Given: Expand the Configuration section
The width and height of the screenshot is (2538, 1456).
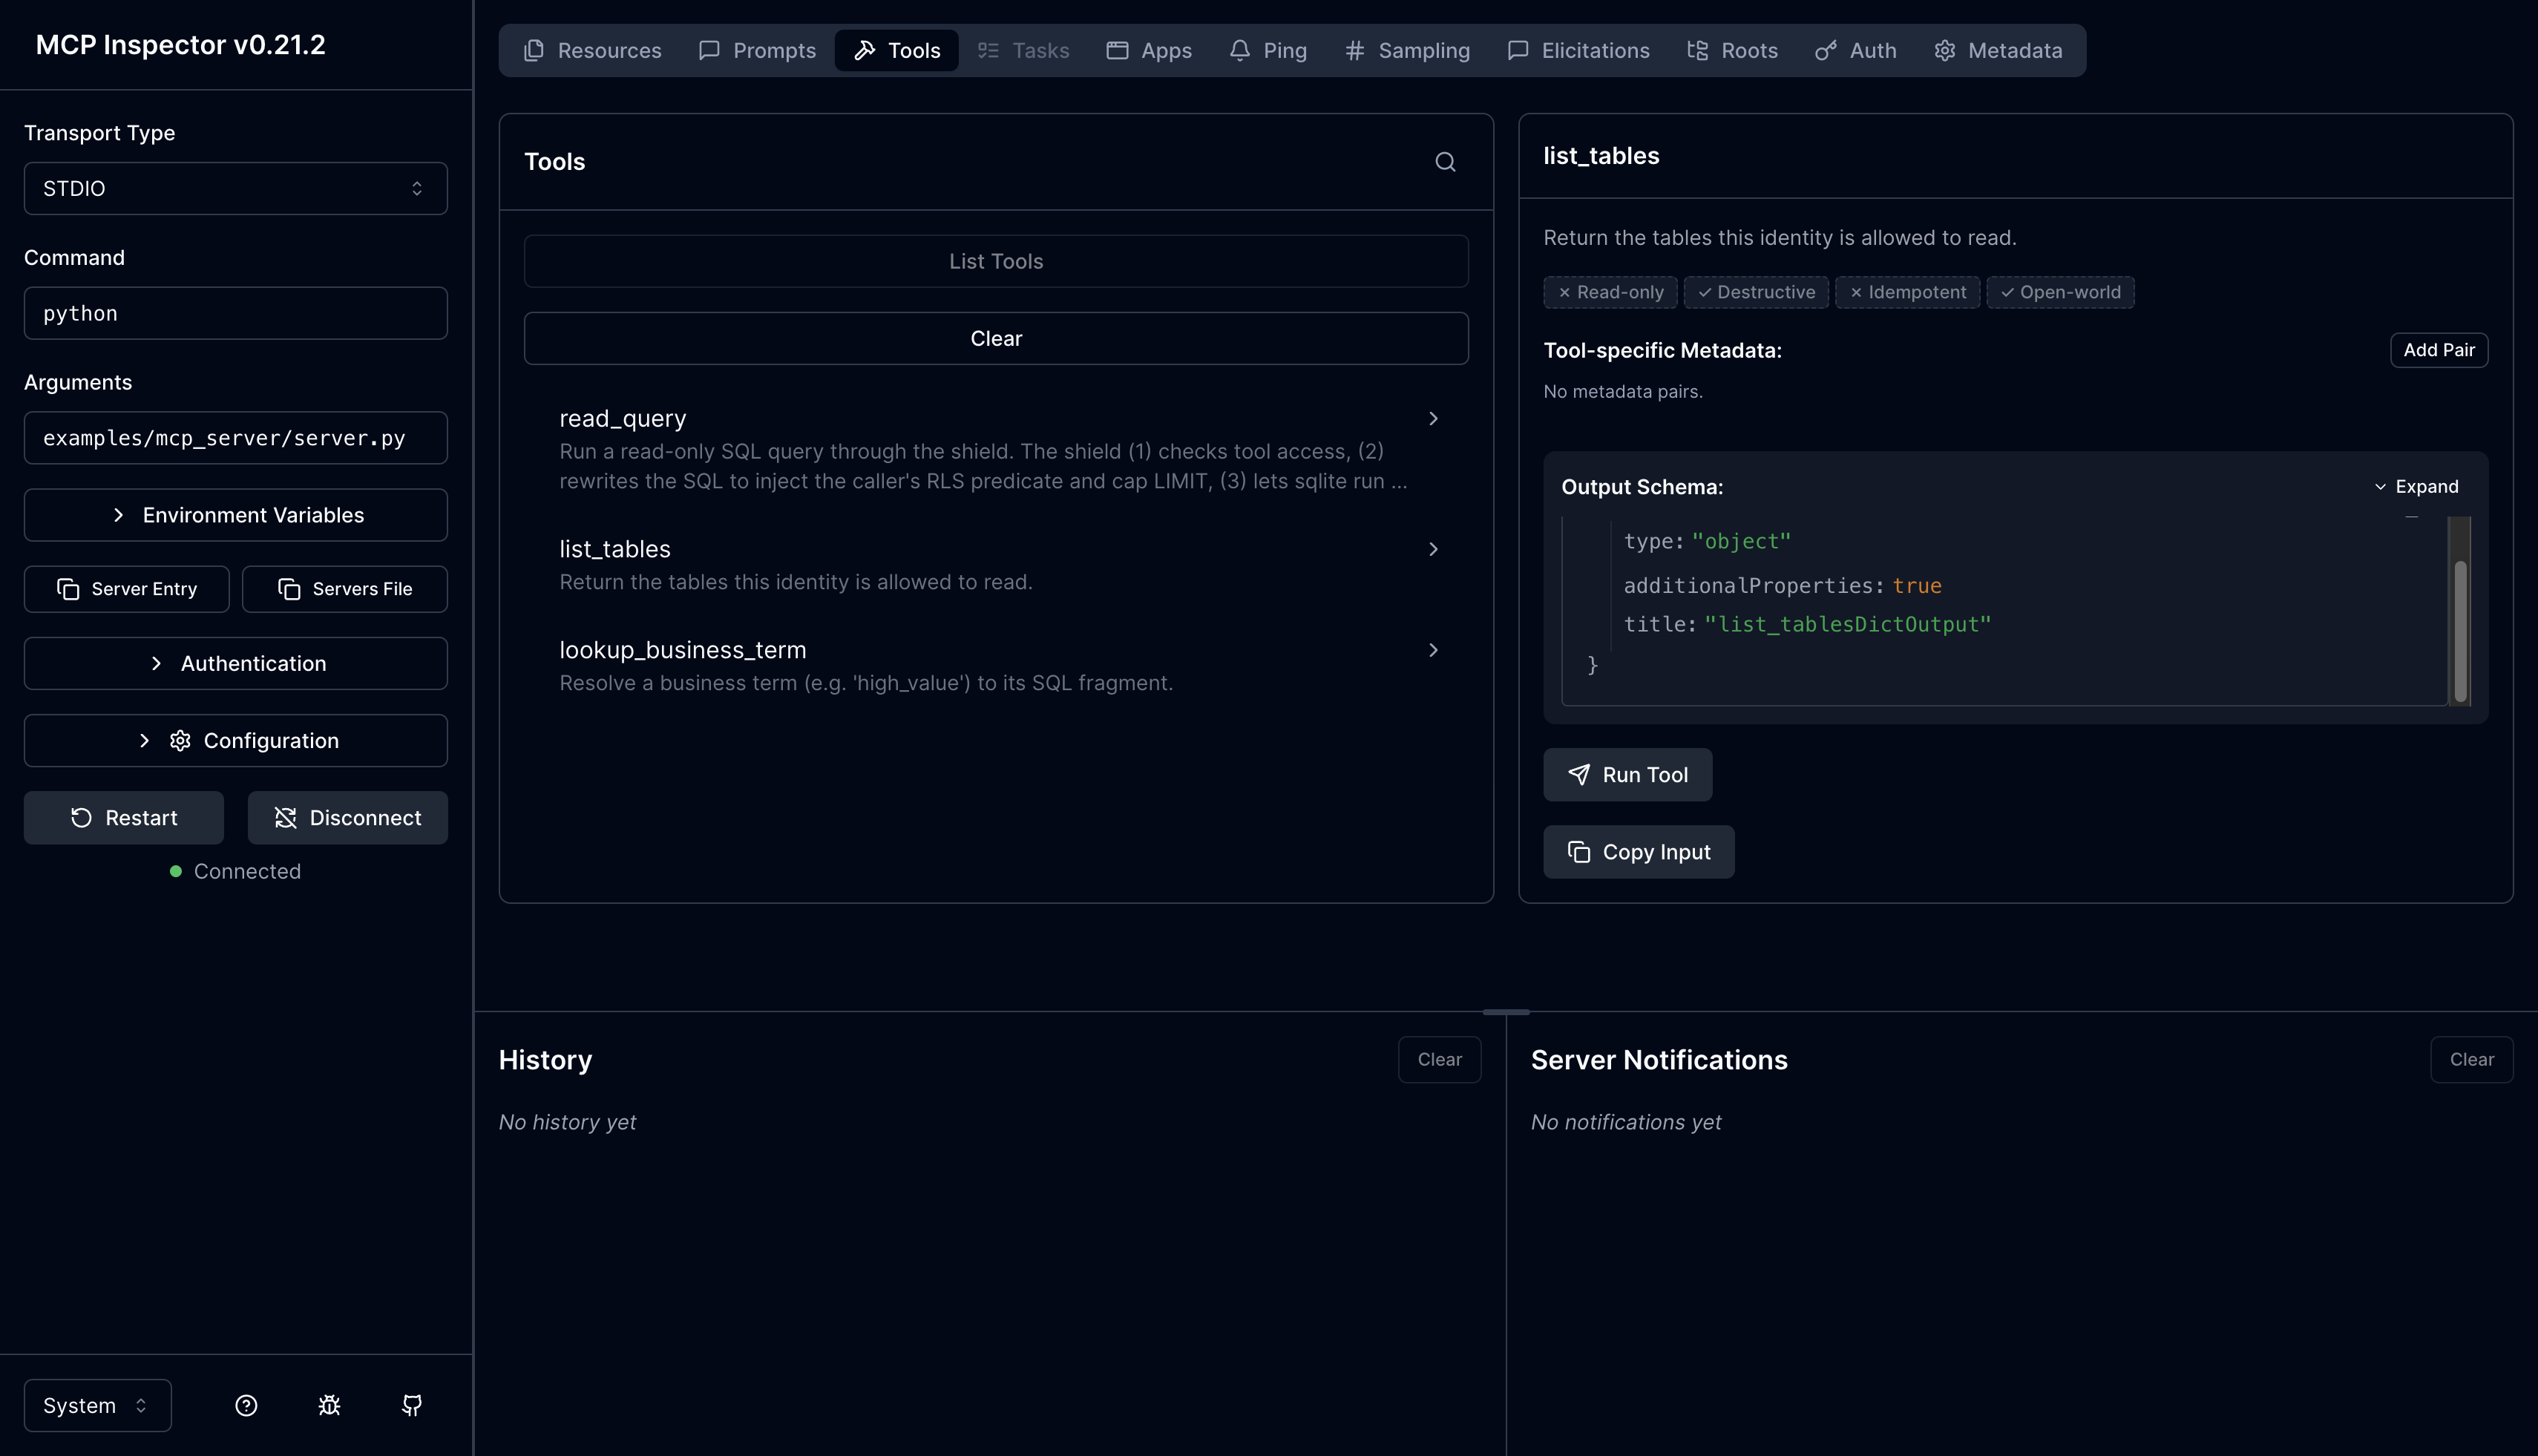Looking at the screenshot, I should (x=236, y=740).
